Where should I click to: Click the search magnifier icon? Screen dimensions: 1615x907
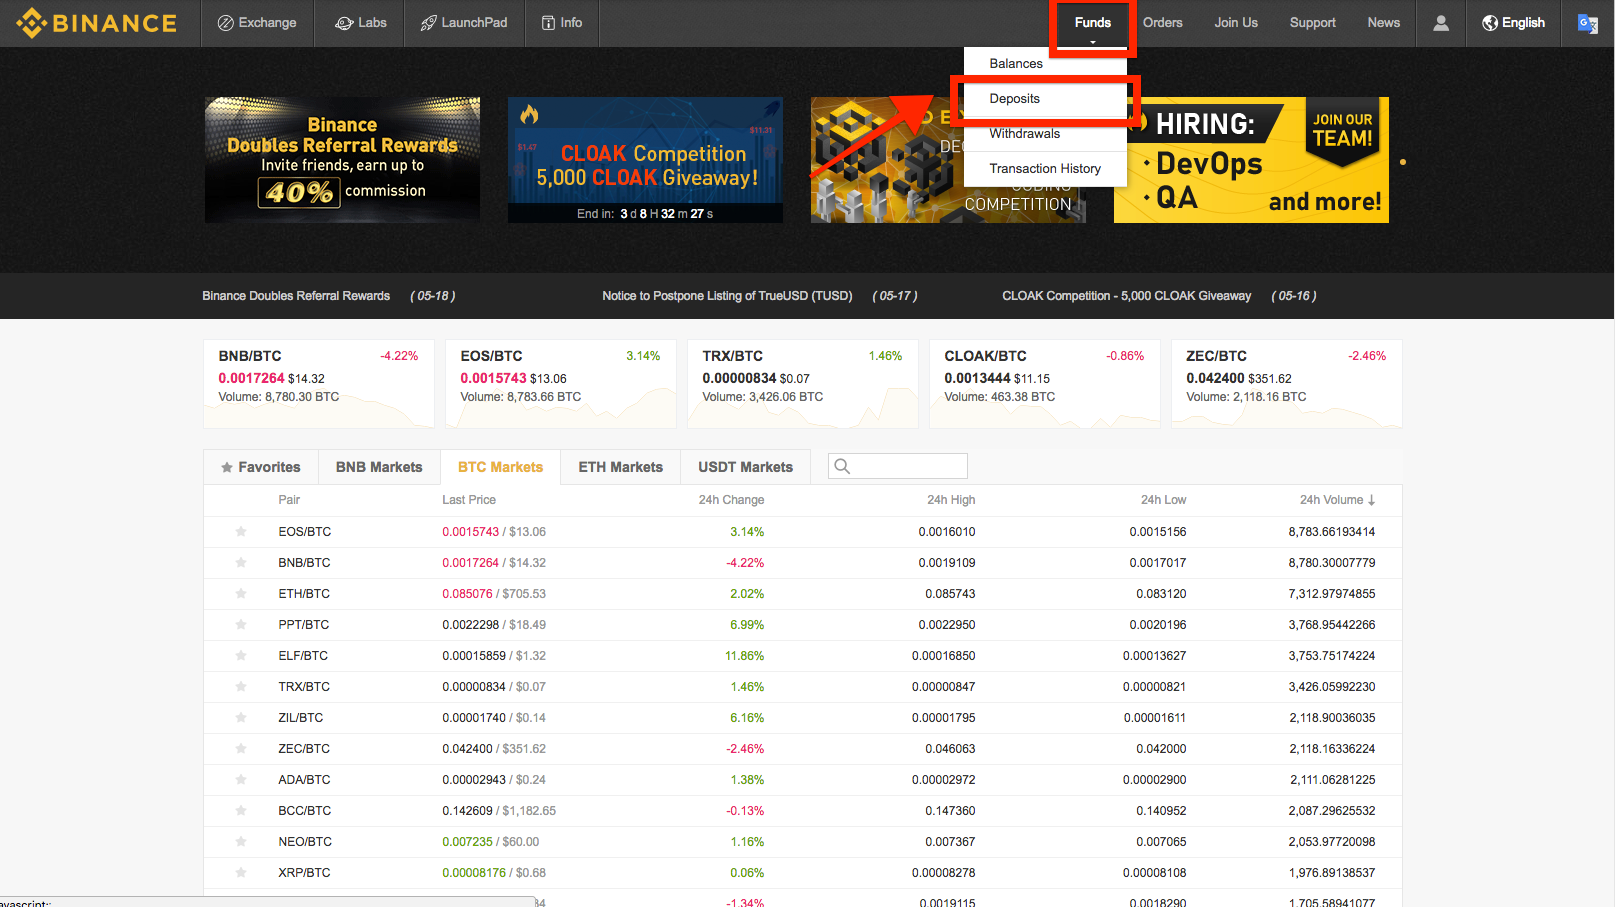842,466
